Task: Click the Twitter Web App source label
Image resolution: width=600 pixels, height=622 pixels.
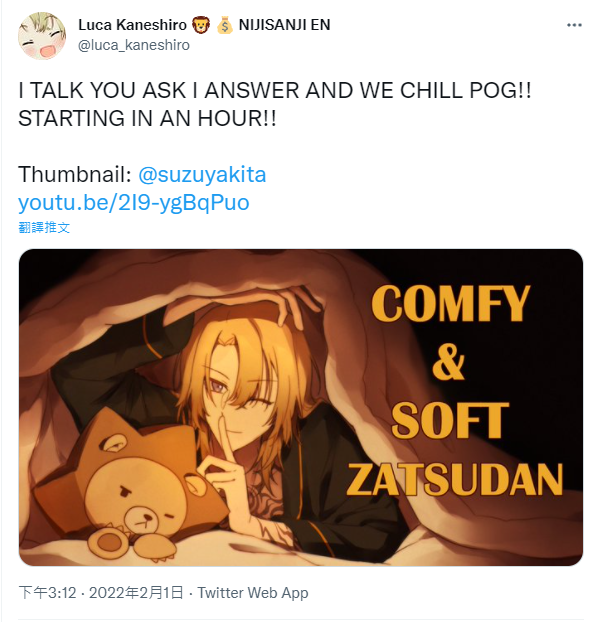Action: click(253, 593)
